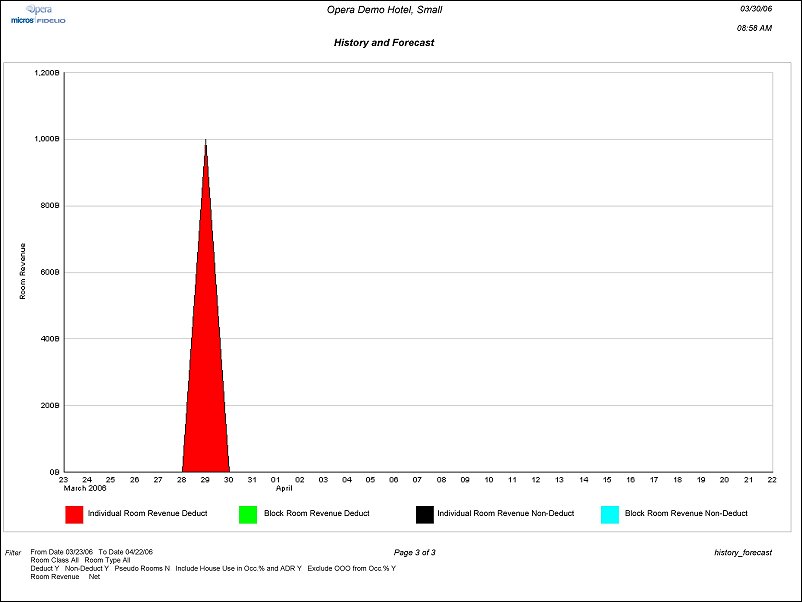Click the 1,200B y-axis value
Viewport: 802px width, 602px height.
[48, 73]
